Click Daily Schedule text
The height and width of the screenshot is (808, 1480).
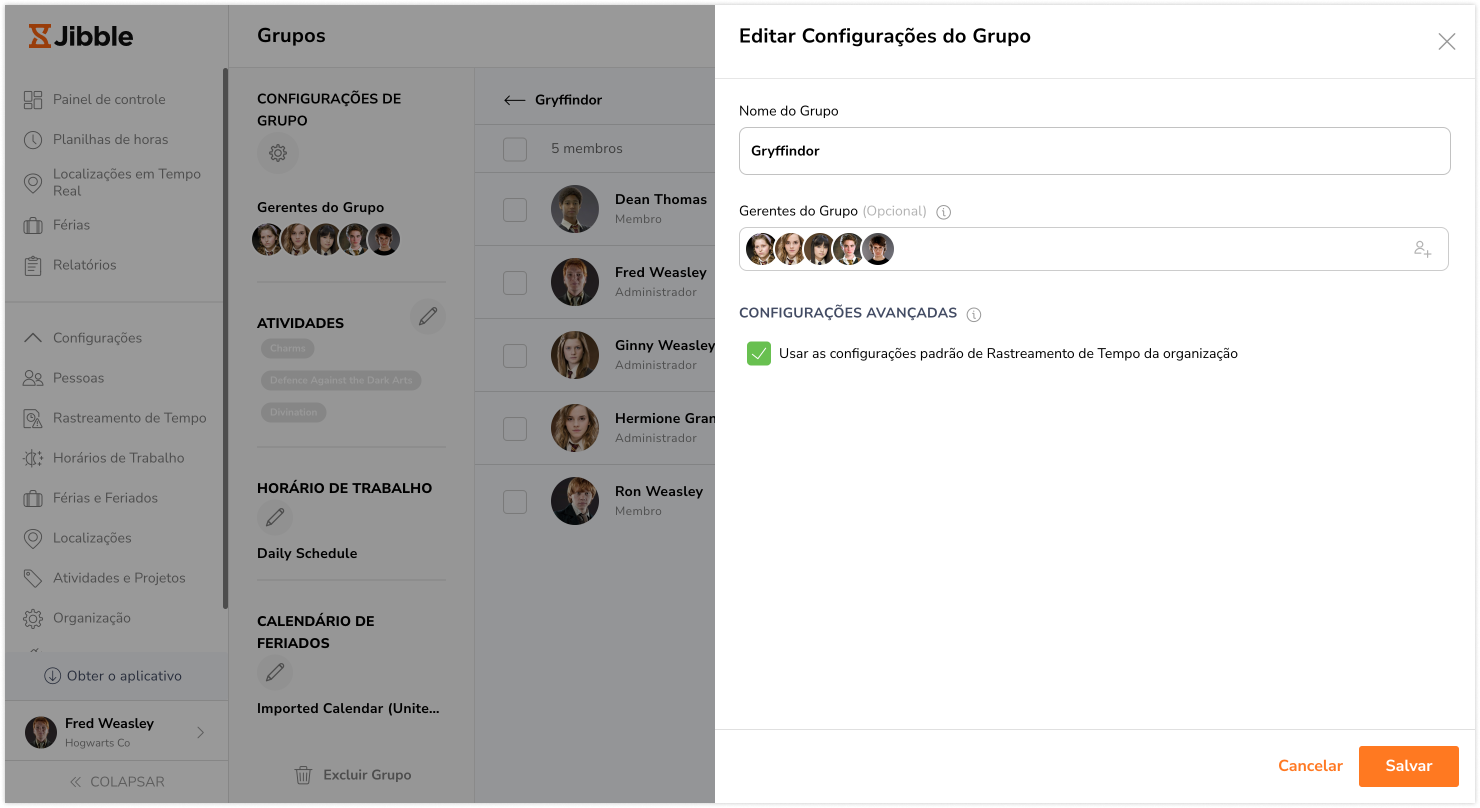click(x=307, y=553)
